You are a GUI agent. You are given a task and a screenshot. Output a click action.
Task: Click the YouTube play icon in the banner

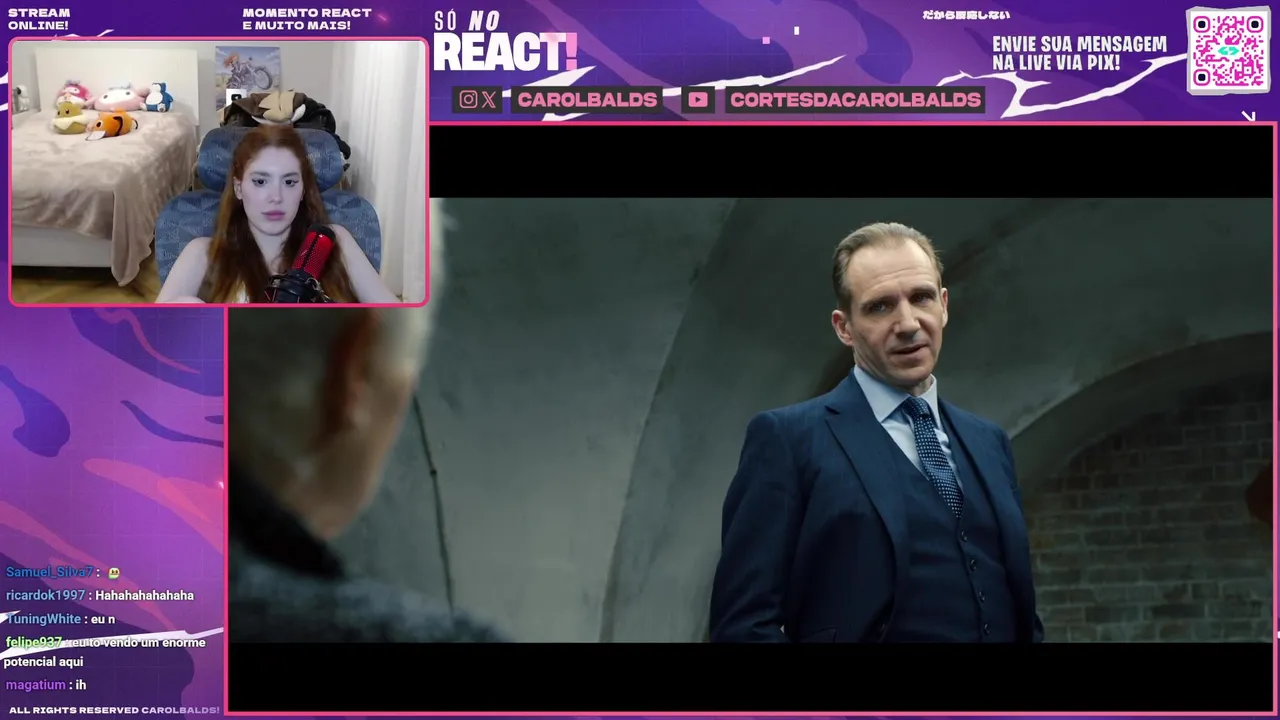click(x=698, y=99)
